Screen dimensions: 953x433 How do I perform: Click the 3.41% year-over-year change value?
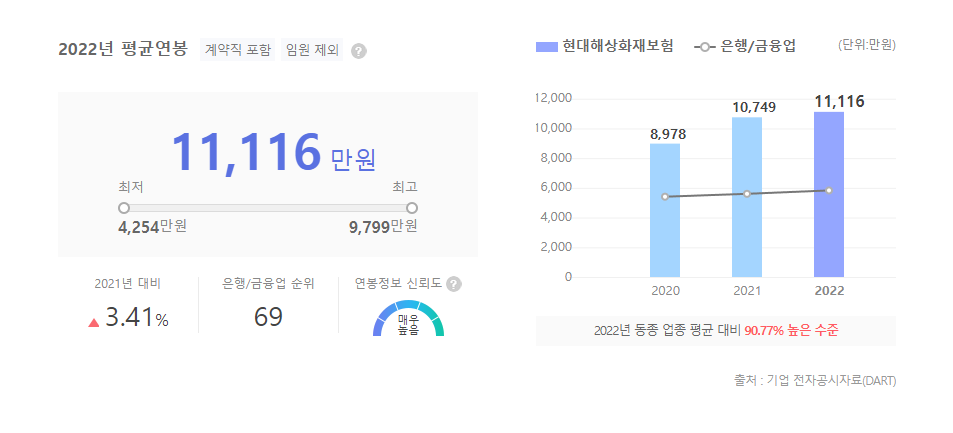[137, 318]
